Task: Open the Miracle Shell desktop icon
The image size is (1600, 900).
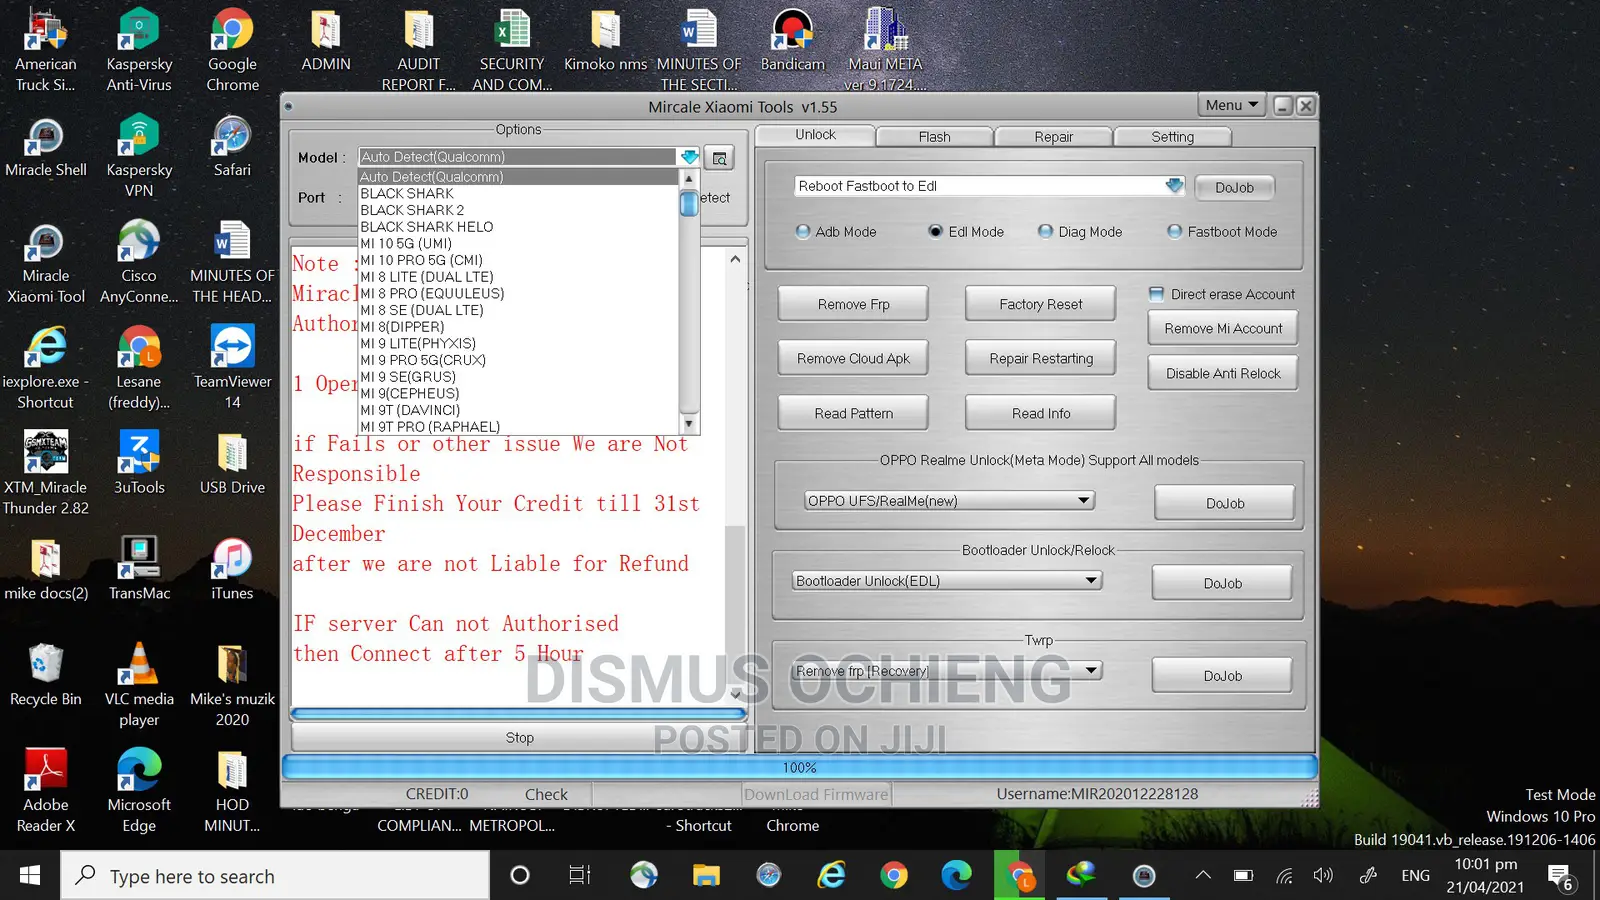Action: coord(46,148)
